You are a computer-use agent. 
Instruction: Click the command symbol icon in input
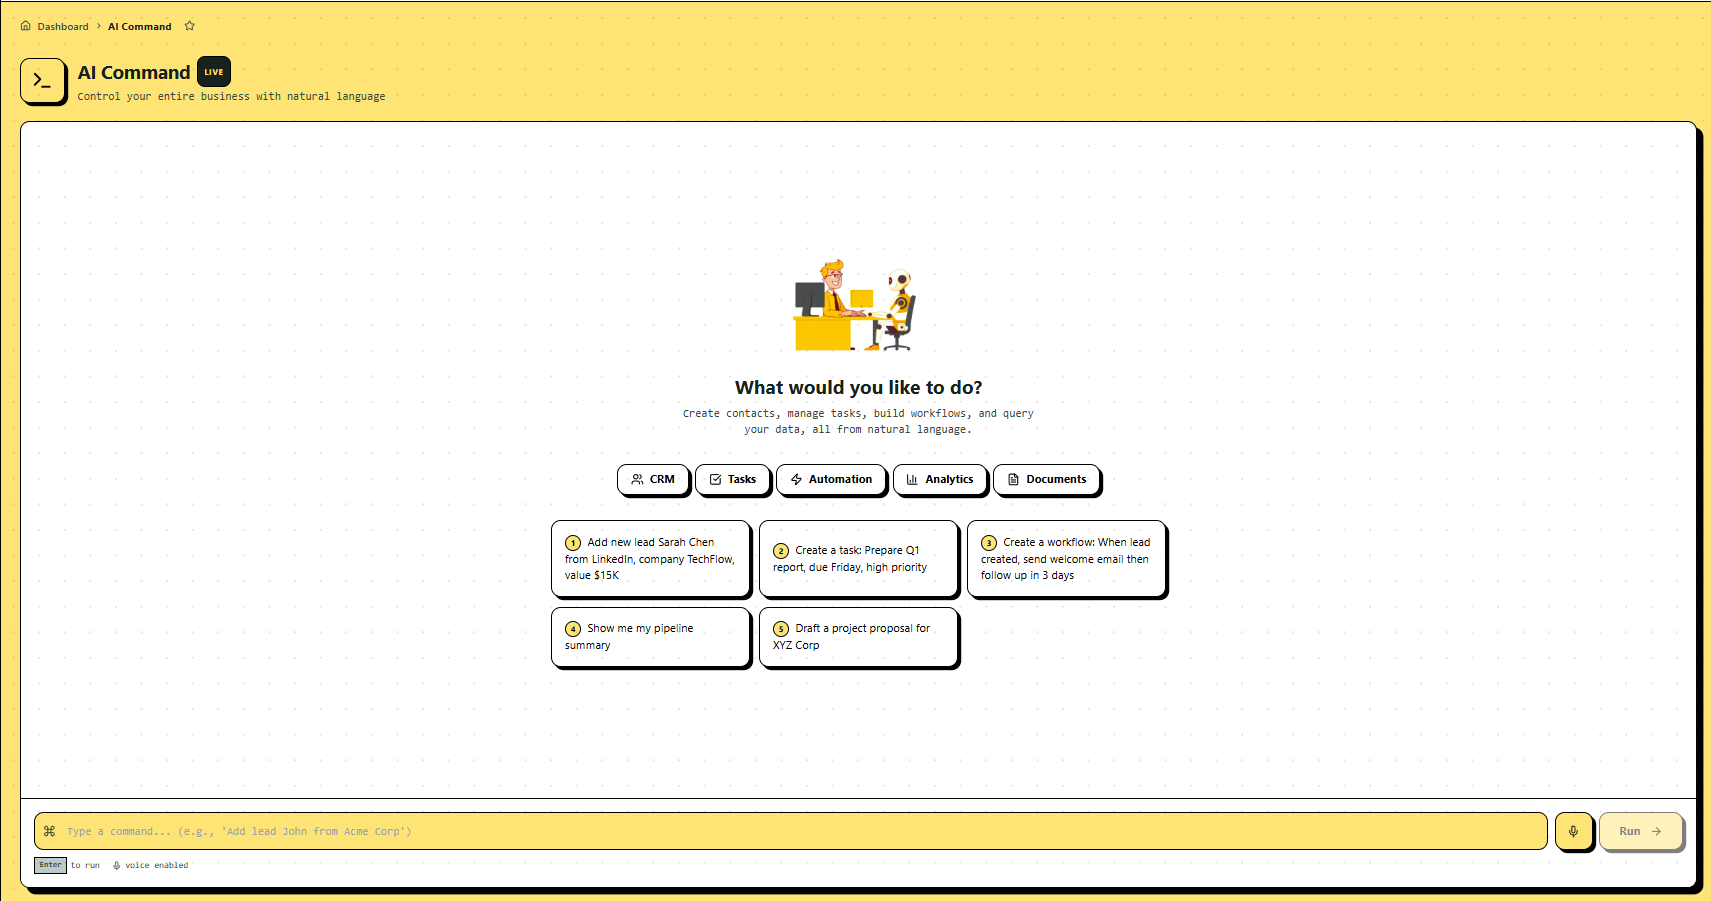[50, 831]
